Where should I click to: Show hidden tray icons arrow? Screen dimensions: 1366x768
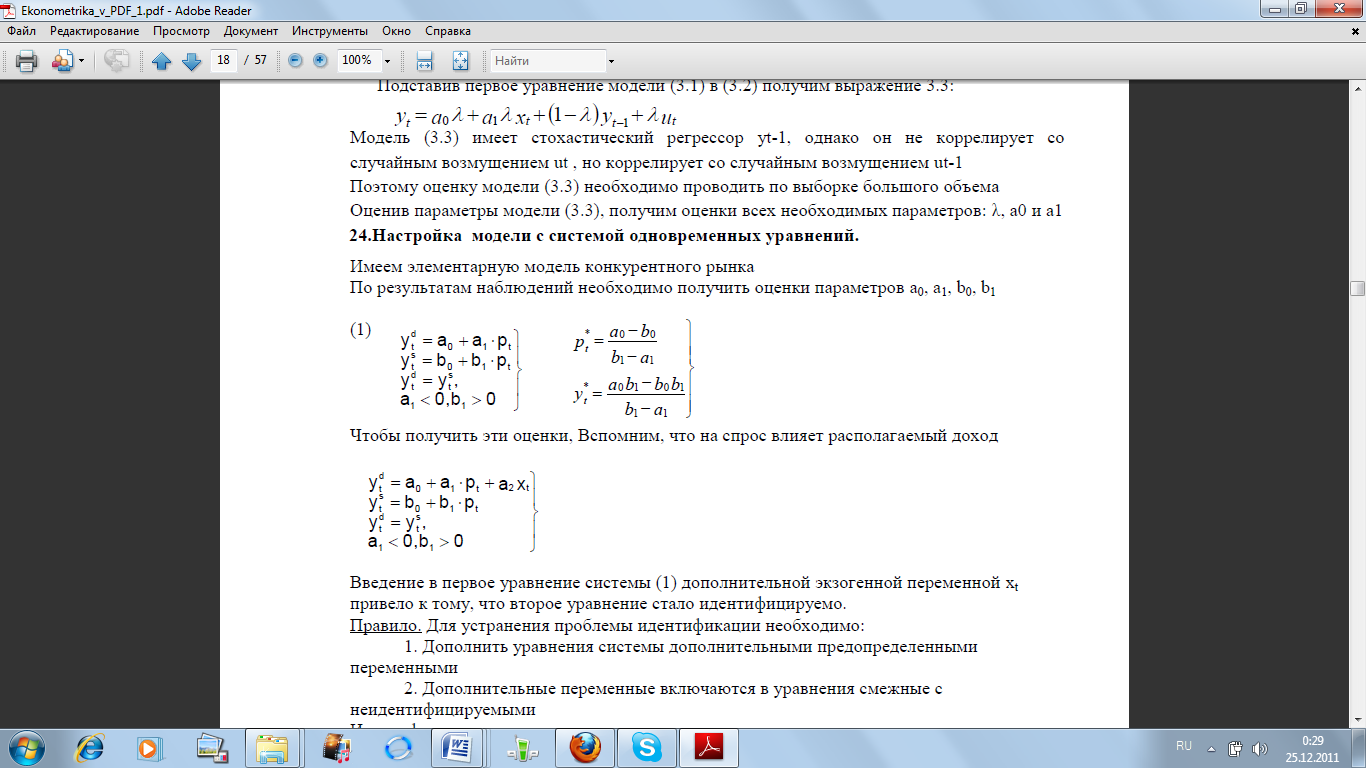click(x=1213, y=748)
